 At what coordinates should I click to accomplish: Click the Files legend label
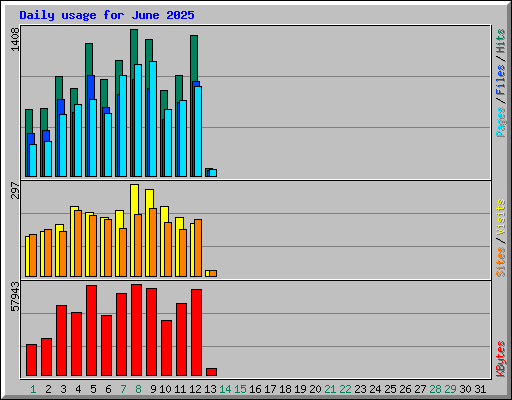(x=501, y=80)
